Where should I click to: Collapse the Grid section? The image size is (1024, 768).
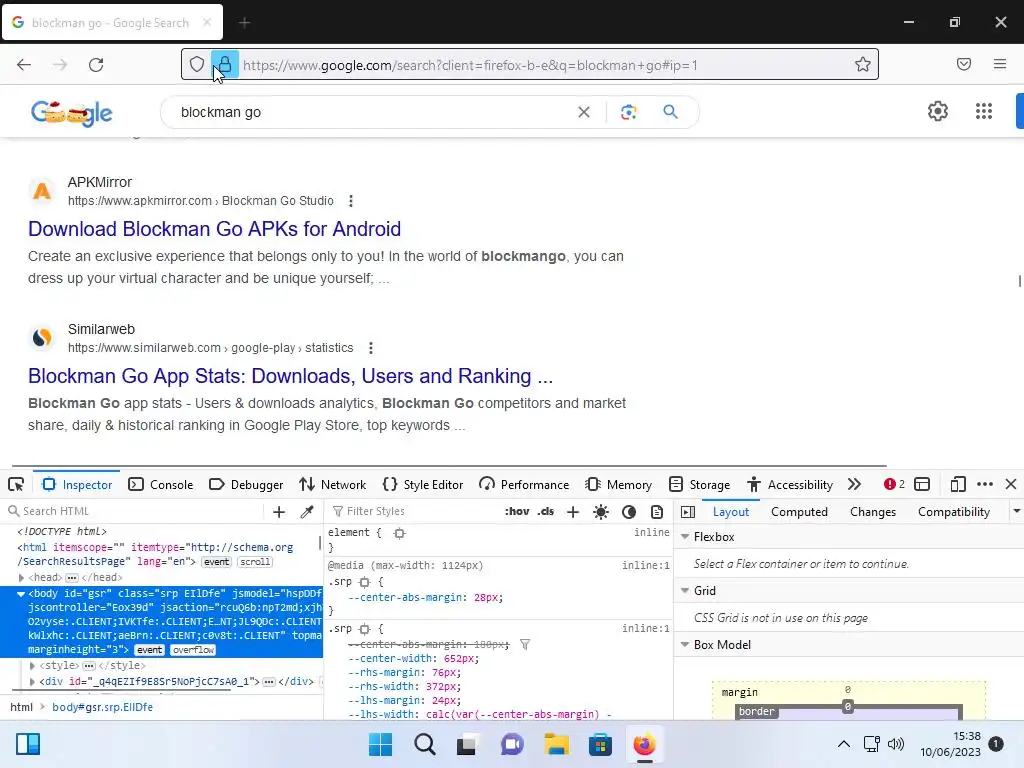[x=685, y=590]
